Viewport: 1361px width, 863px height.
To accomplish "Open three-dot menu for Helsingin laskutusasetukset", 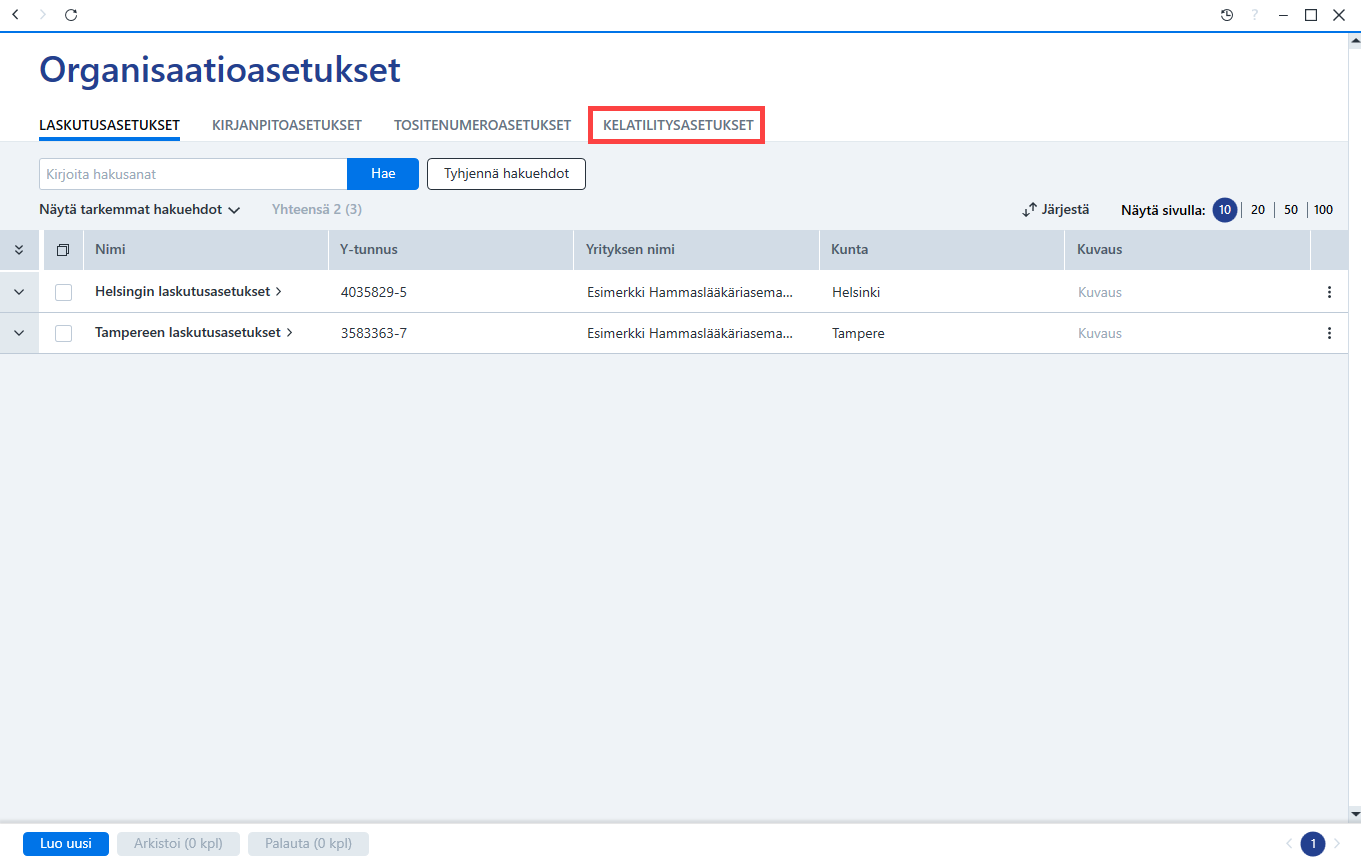I will [x=1329, y=292].
